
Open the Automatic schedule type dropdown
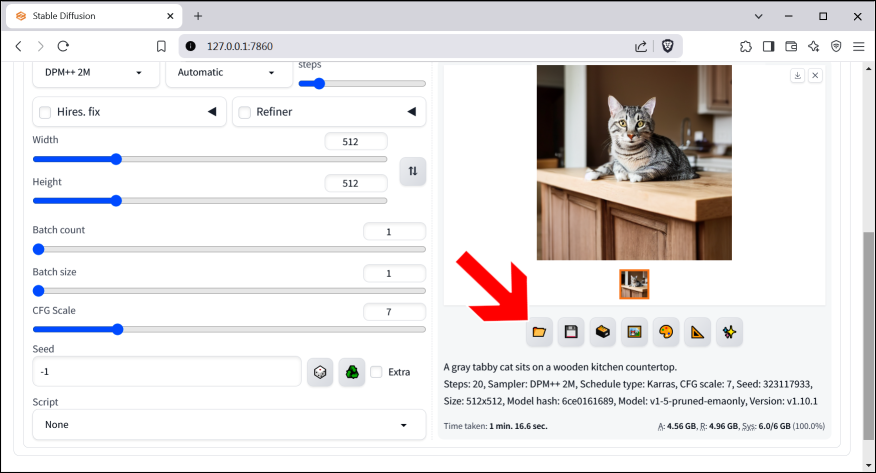pyautogui.click(x=225, y=72)
